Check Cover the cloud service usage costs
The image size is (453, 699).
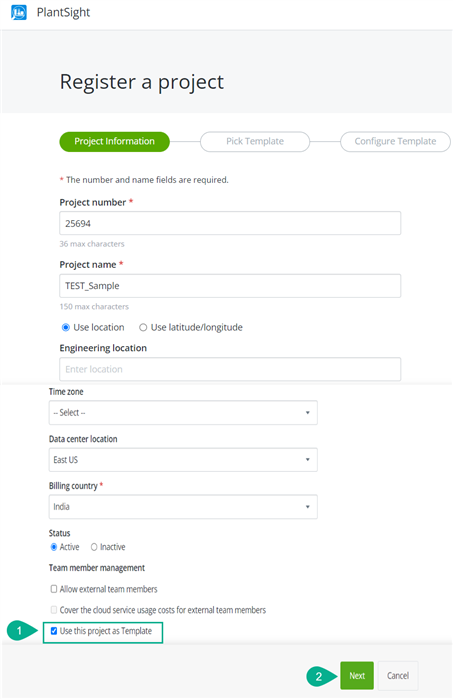click(54, 610)
